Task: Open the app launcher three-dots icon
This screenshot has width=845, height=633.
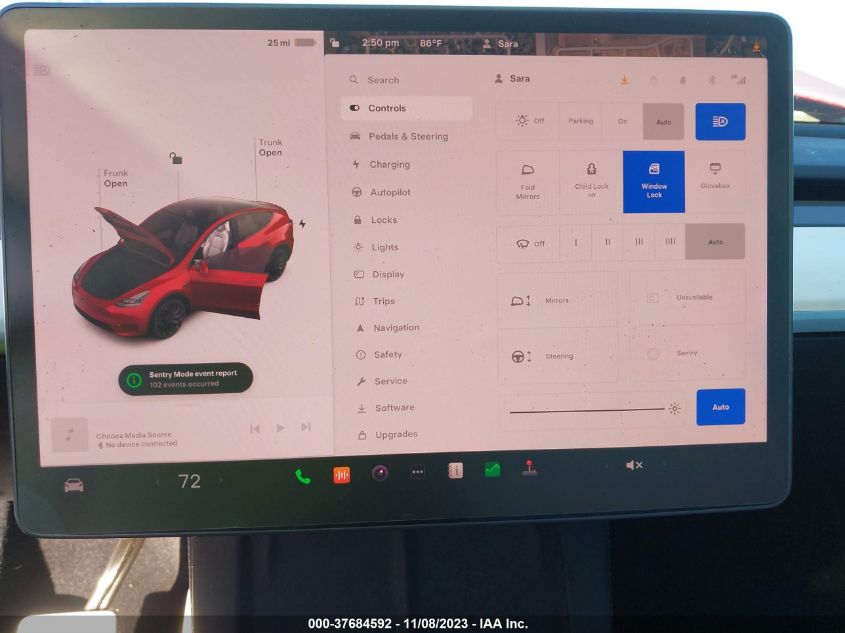Action: click(x=417, y=472)
